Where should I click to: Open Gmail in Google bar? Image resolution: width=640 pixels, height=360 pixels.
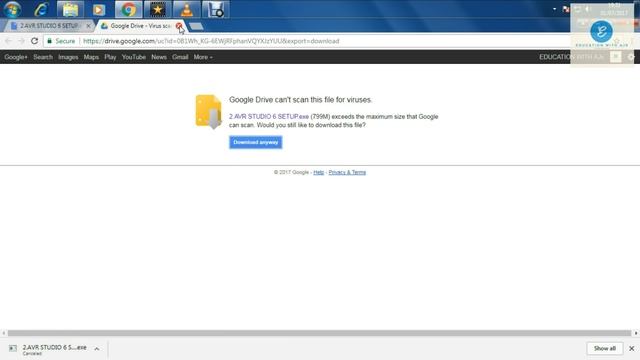pyautogui.click(x=180, y=57)
